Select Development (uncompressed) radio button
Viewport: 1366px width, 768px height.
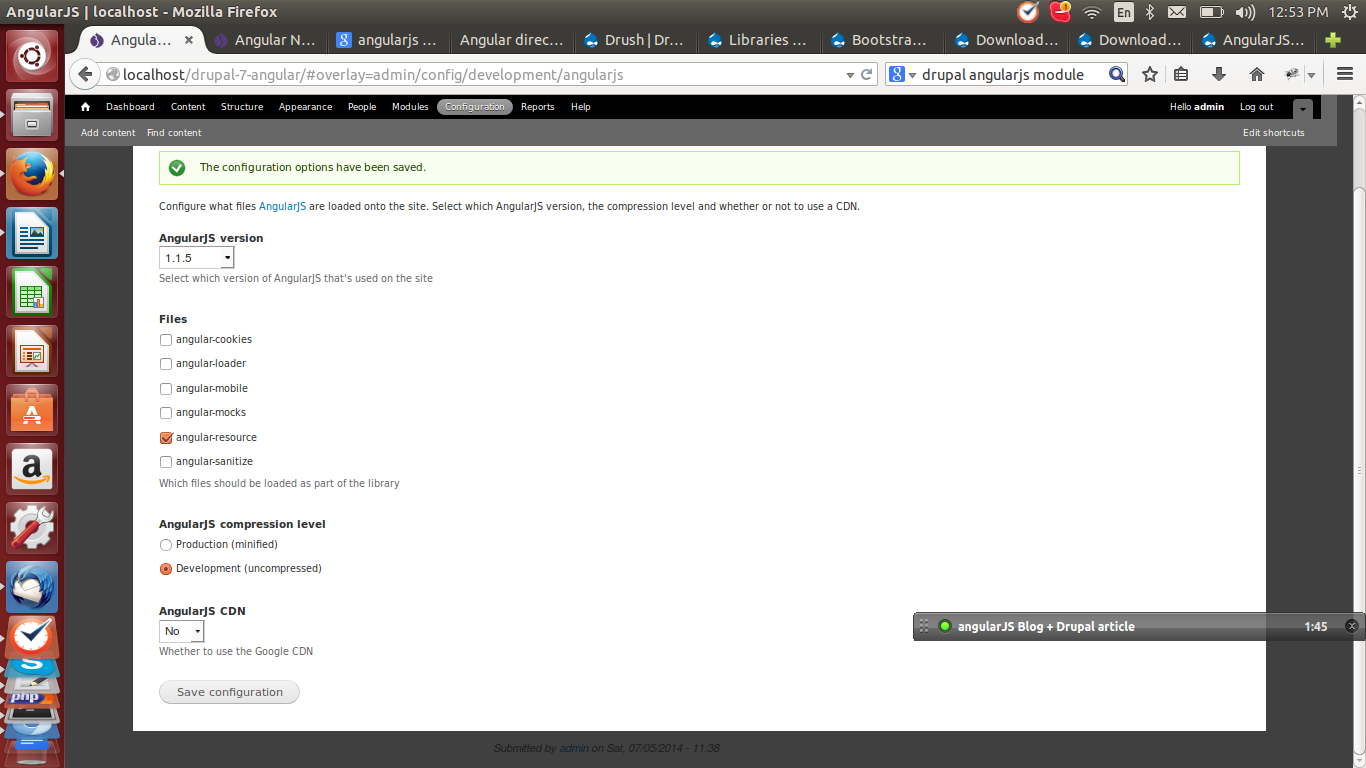point(166,569)
